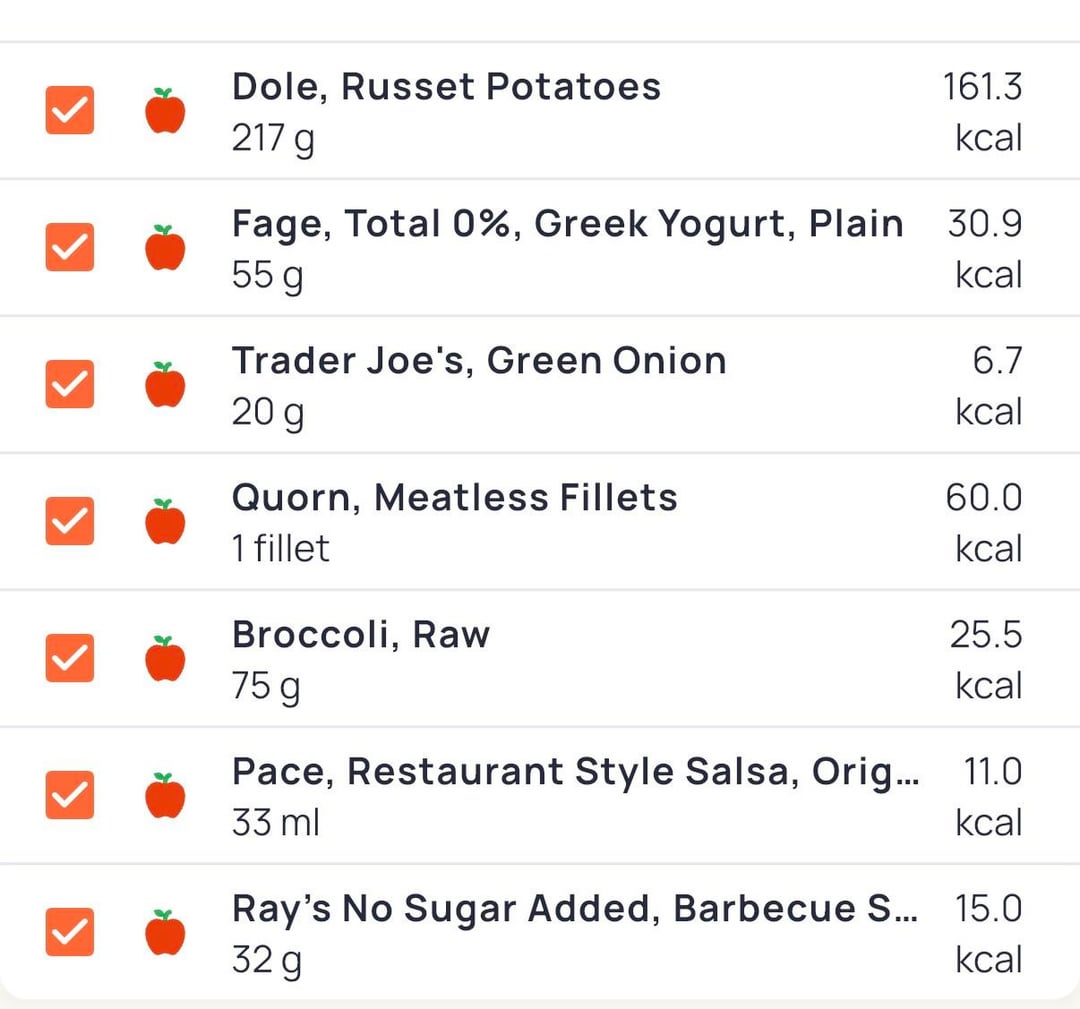Image resolution: width=1080 pixels, height=1009 pixels.
Task: Tap the 75 g serving size of broccoli
Action: pyautogui.click(x=266, y=687)
